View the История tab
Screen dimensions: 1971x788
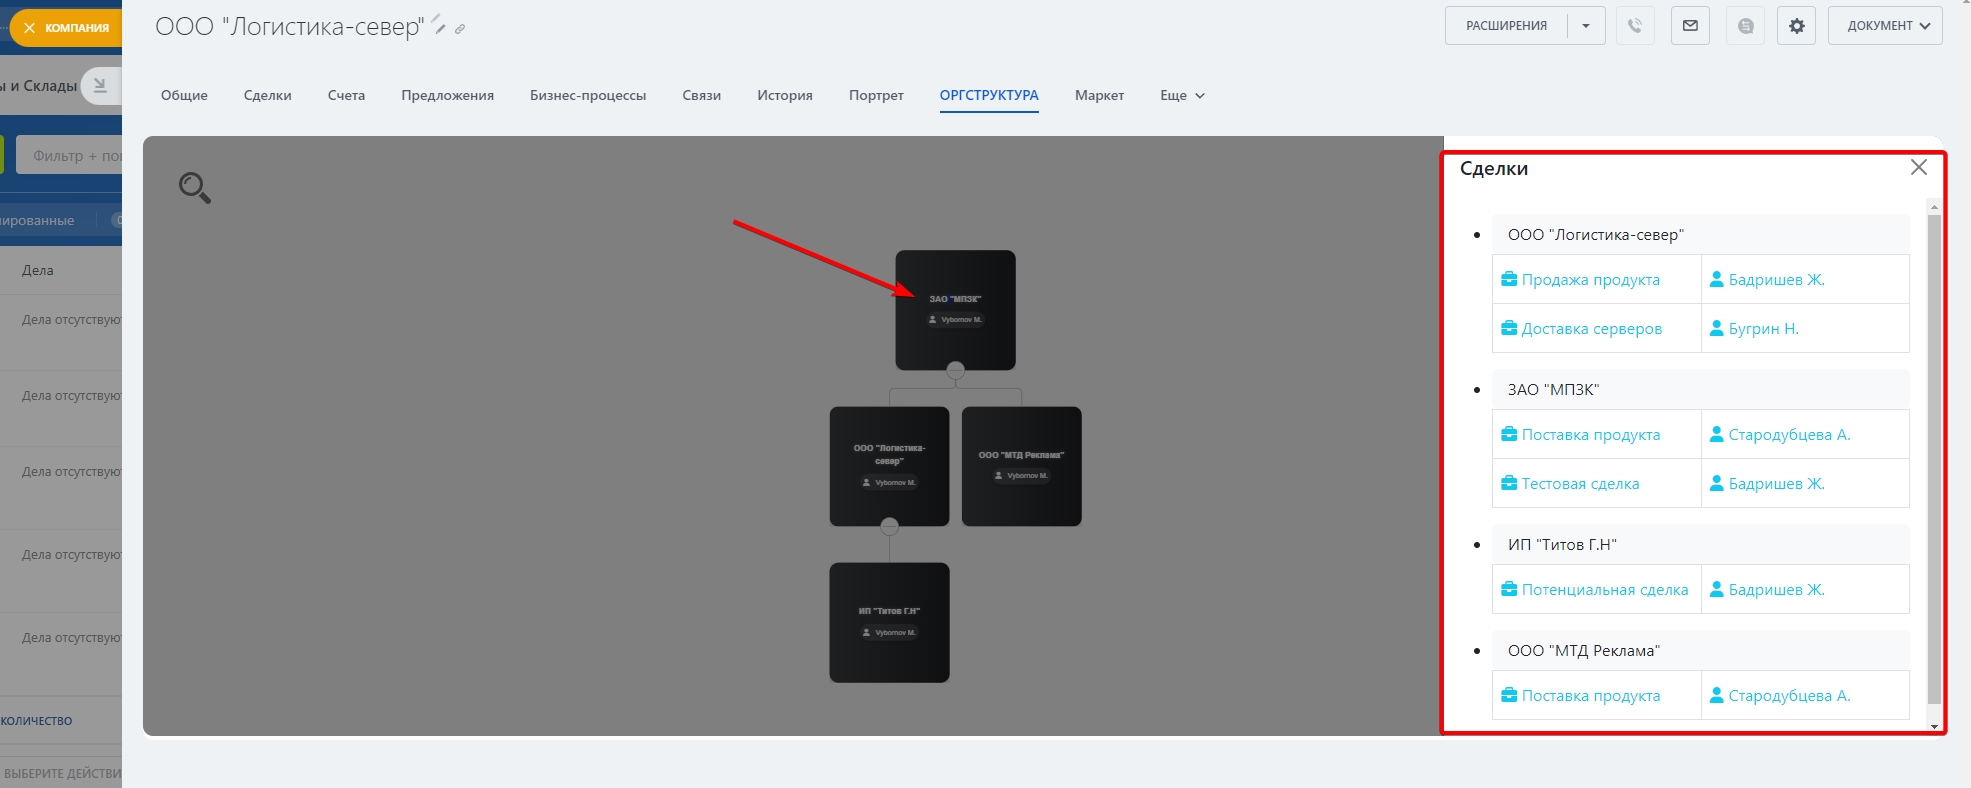pos(785,96)
